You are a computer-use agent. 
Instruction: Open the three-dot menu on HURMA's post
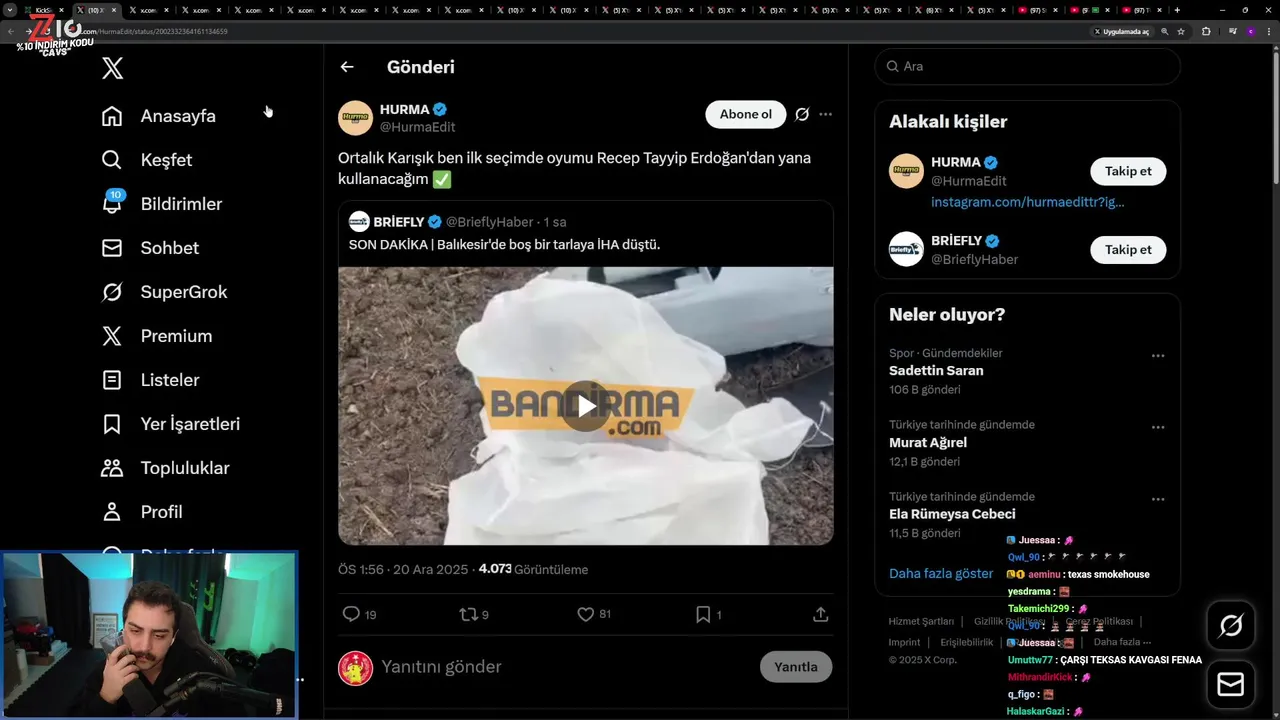click(x=825, y=114)
